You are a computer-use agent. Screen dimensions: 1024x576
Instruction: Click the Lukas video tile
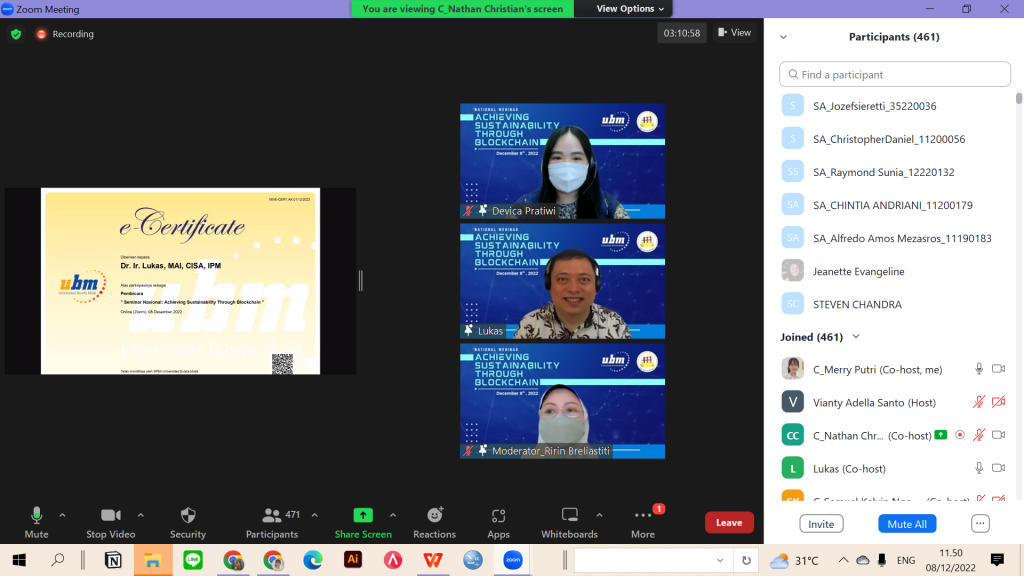click(562, 281)
